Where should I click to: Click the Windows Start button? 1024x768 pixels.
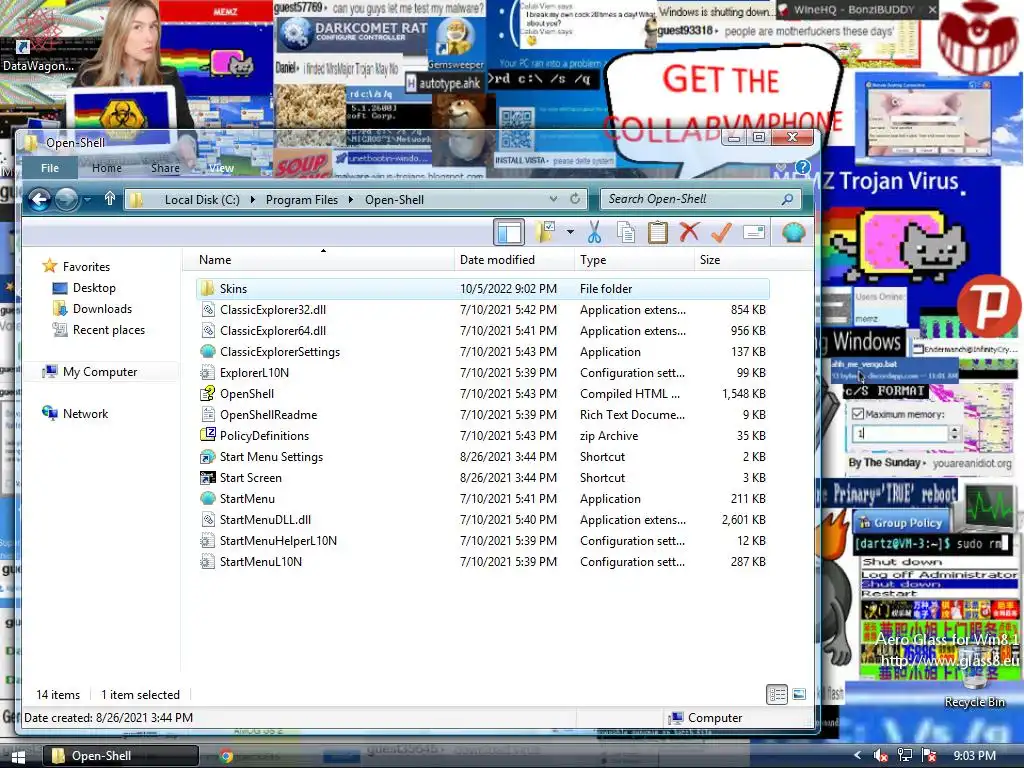coord(18,756)
